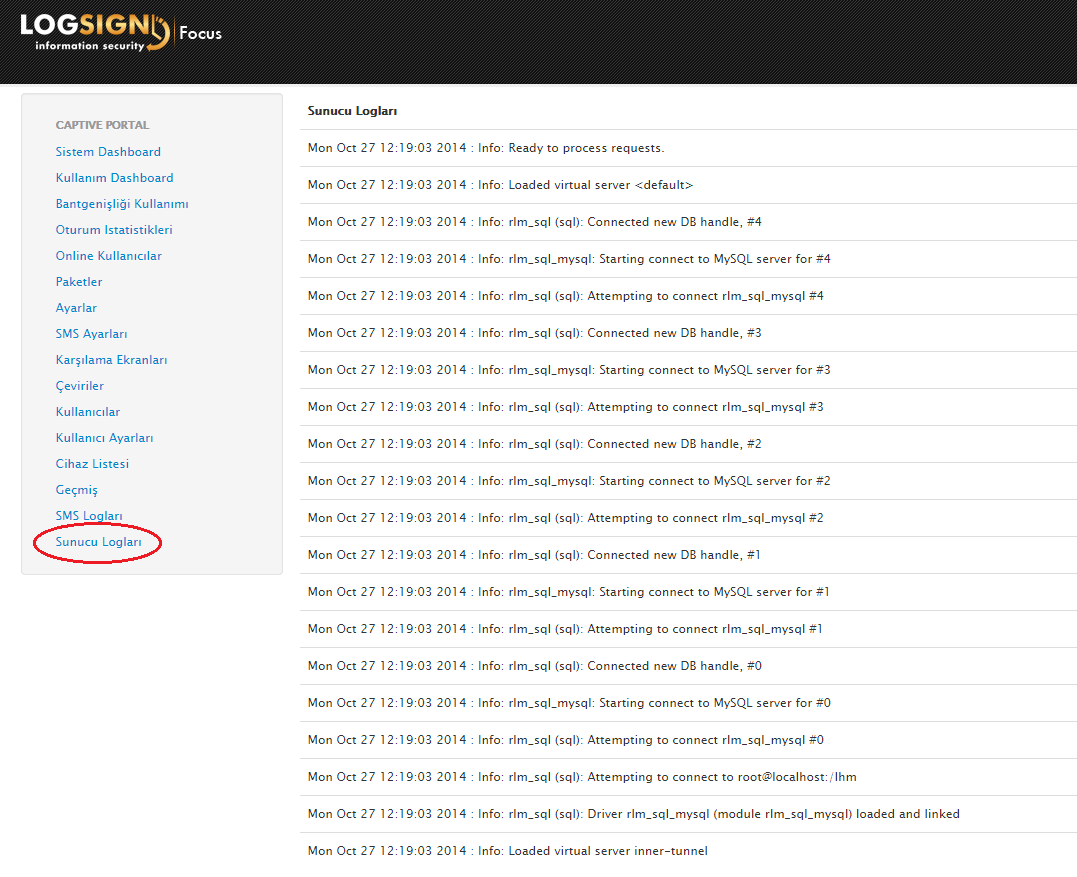
Task: Go to Bantgenişliği Kullanımı page
Action: 122,204
